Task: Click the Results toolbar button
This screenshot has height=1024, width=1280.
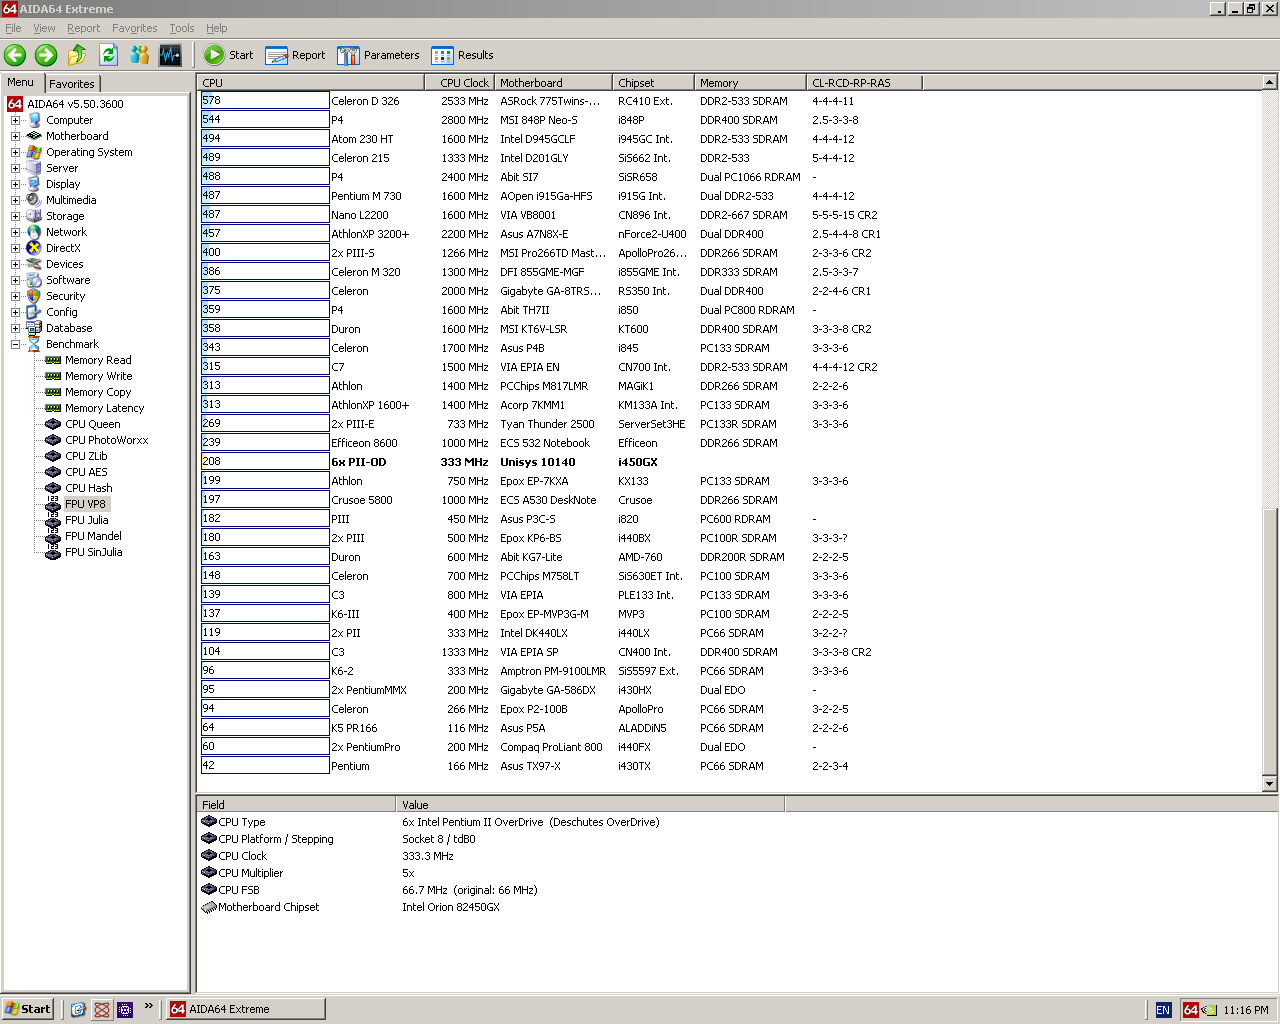Action: click(x=462, y=55)
